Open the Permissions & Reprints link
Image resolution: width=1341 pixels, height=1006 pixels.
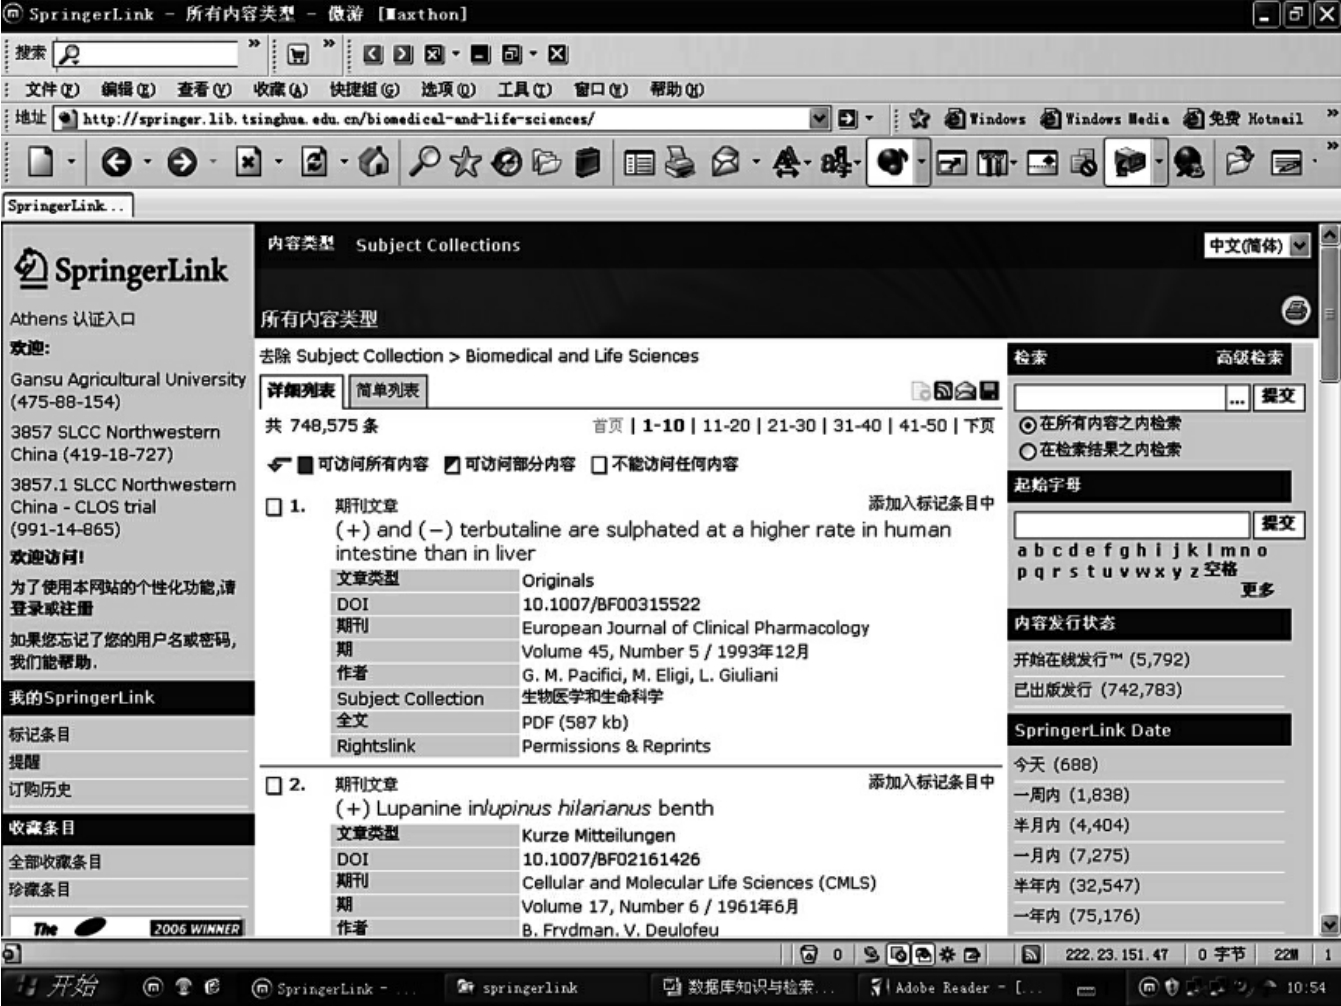pyautogui.click(x=616, y=747)
